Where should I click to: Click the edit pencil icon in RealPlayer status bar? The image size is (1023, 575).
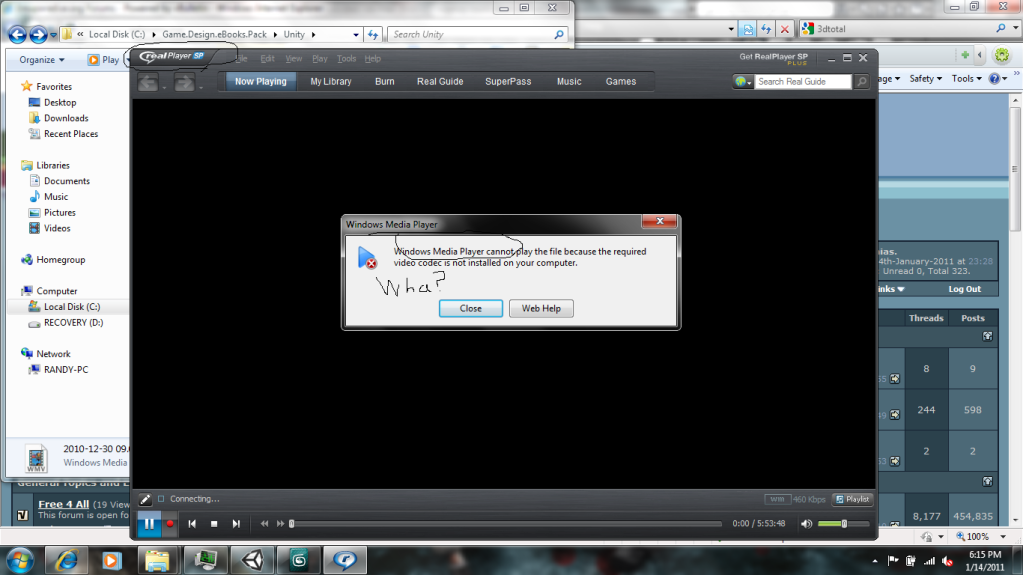point(145,499)
